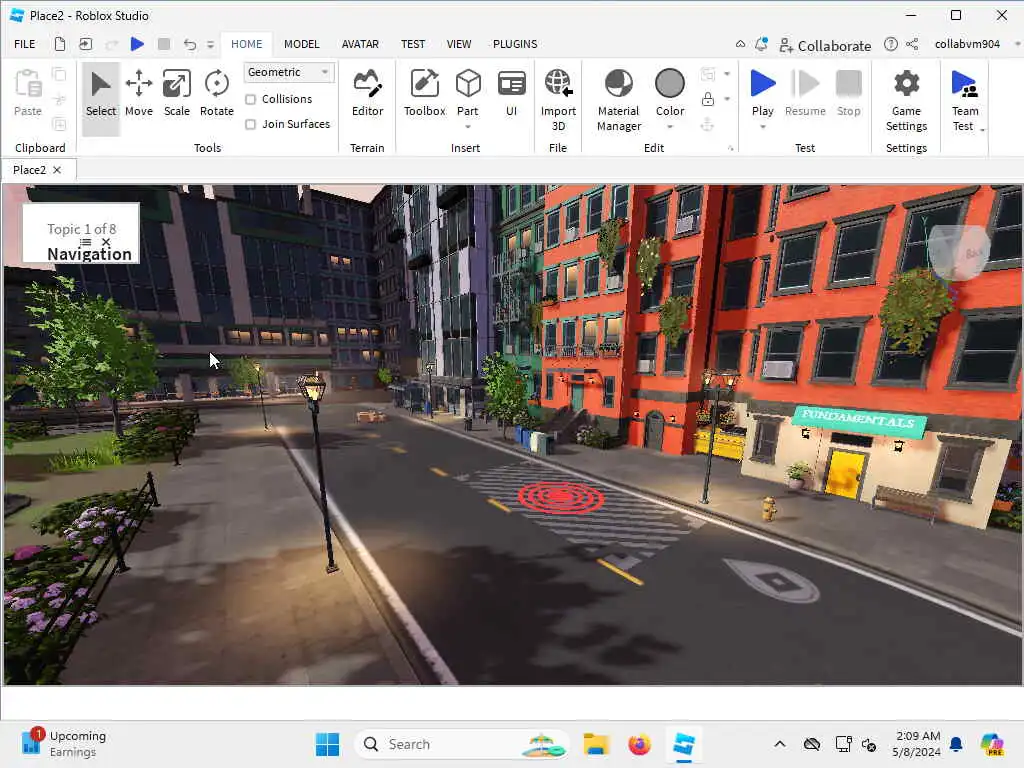
Task: Toggle the Collisions checkbox
Action: coord(250,99)
